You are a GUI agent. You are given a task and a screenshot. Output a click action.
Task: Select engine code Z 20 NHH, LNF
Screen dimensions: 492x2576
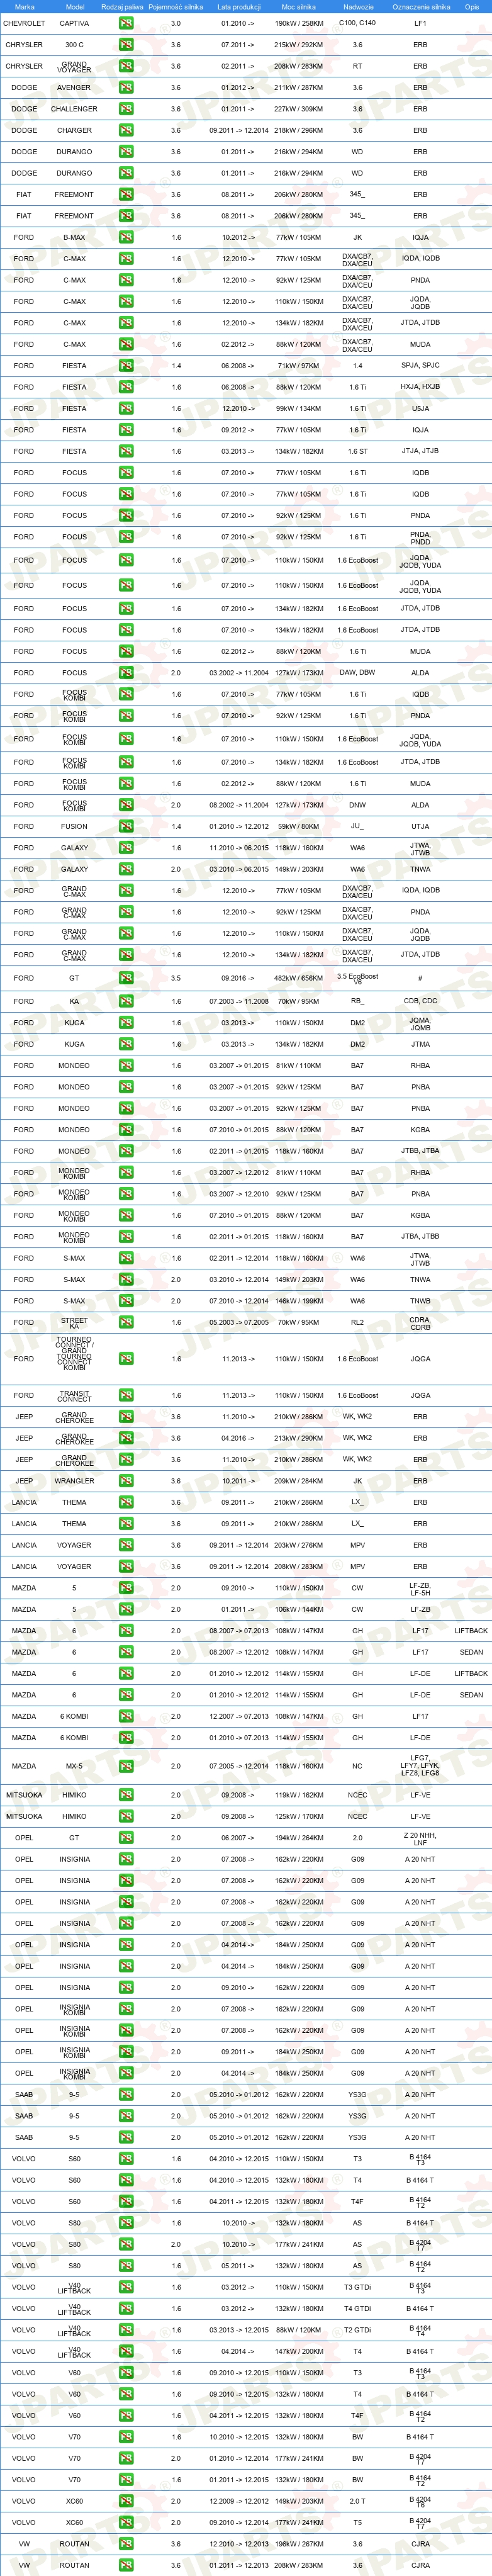coord(420,1838)
